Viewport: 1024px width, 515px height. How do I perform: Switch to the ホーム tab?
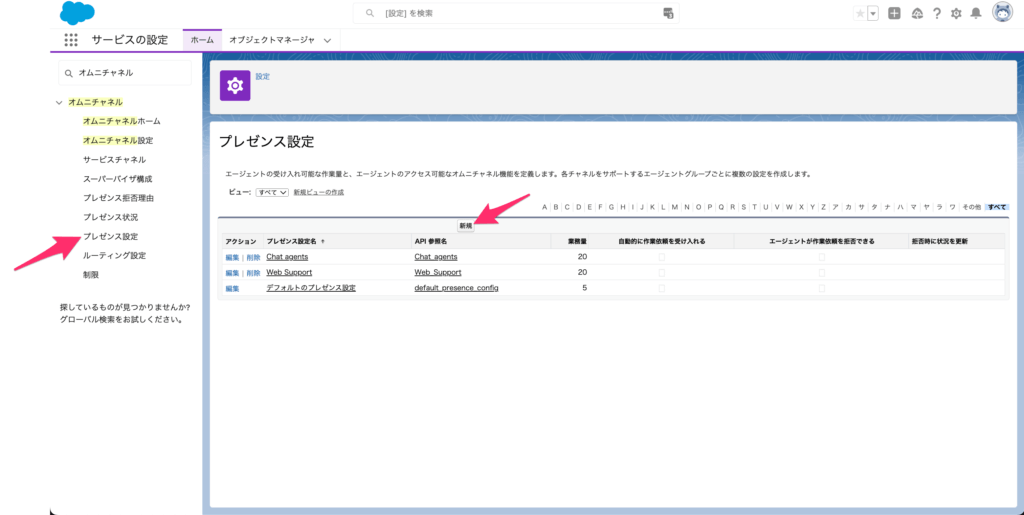point(202,40)
